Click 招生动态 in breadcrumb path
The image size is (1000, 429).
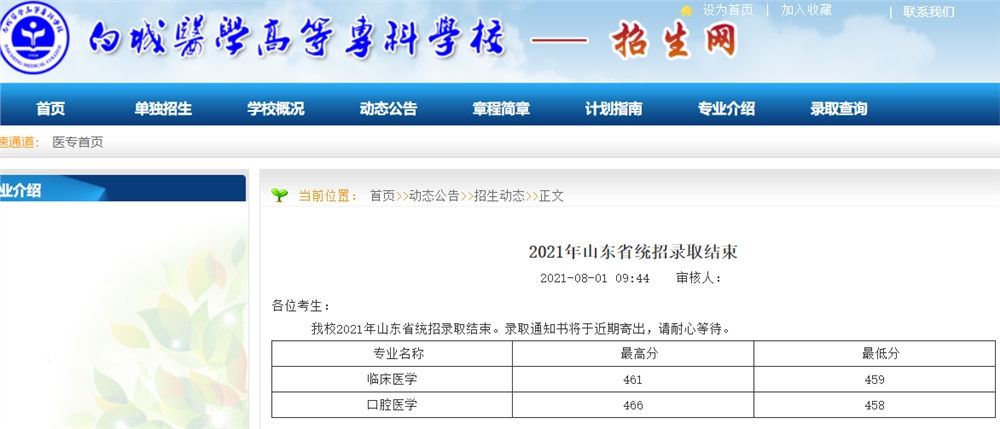[x=499, y=196]
